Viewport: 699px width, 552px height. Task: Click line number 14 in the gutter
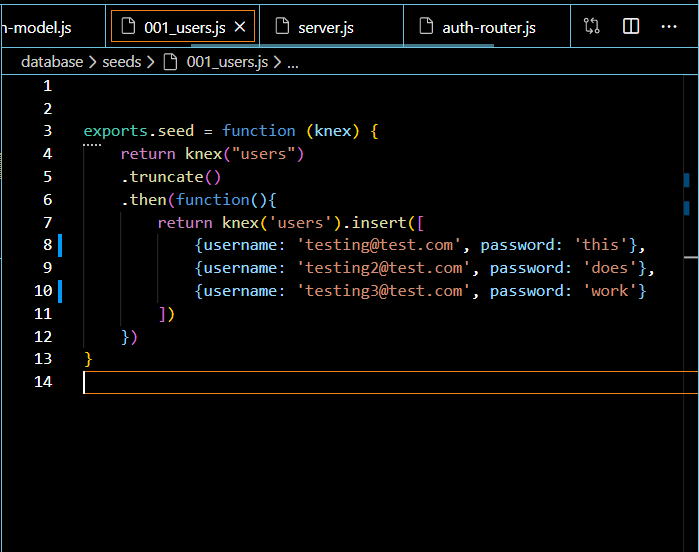[x=43, y=382]
